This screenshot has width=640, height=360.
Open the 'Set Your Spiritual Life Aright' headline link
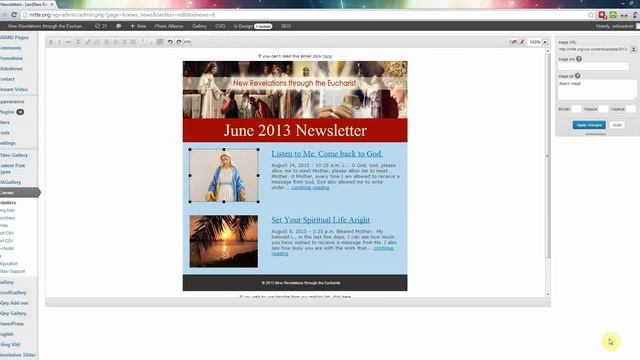(x=321, y=220)
